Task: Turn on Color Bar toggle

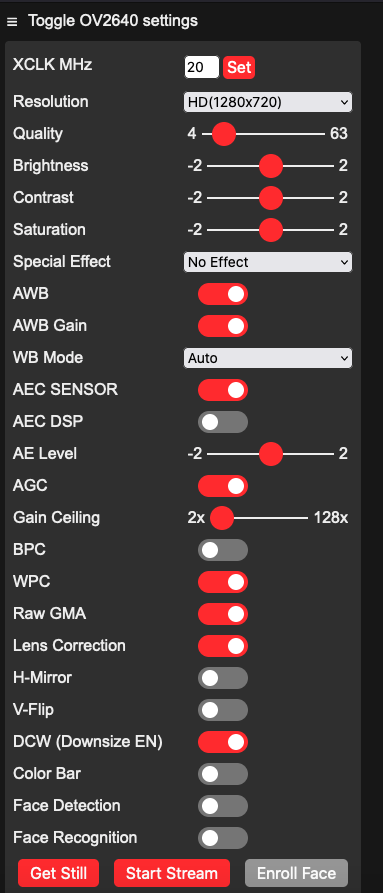Action: click(x=223, y=774)
